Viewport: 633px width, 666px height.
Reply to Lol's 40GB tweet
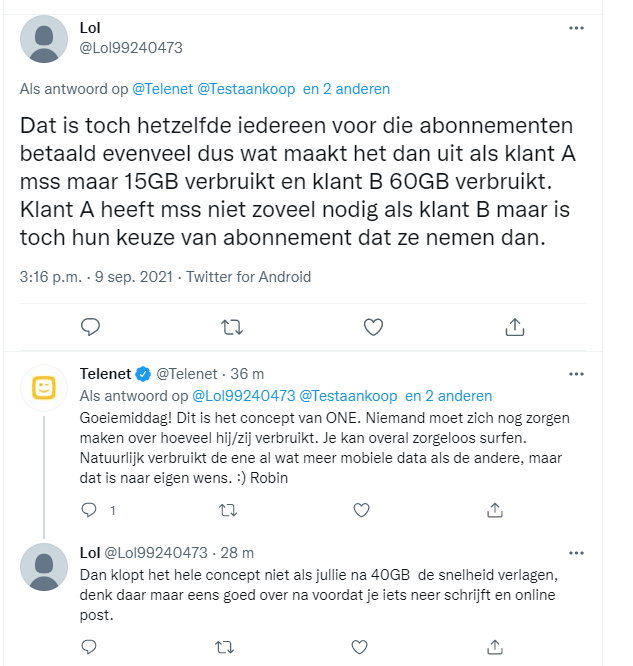pos(89,646)
